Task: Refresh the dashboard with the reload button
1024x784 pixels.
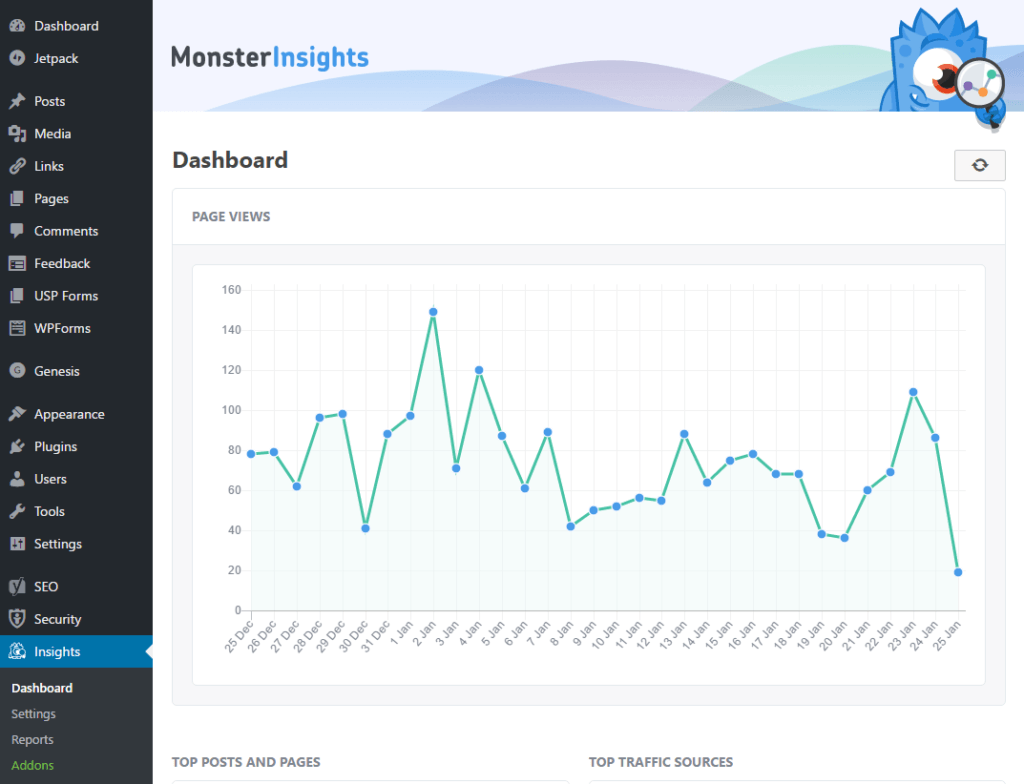Action: coord(979,166)
